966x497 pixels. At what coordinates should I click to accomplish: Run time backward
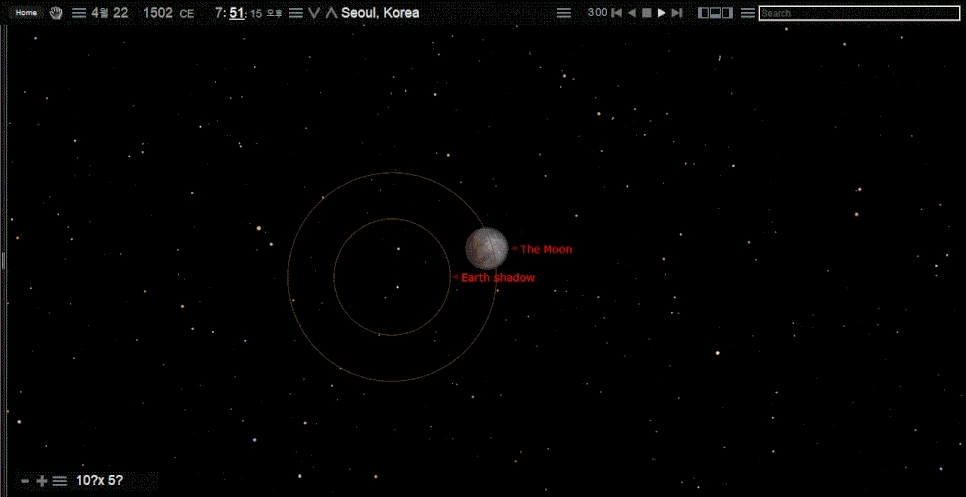[631, 13]
